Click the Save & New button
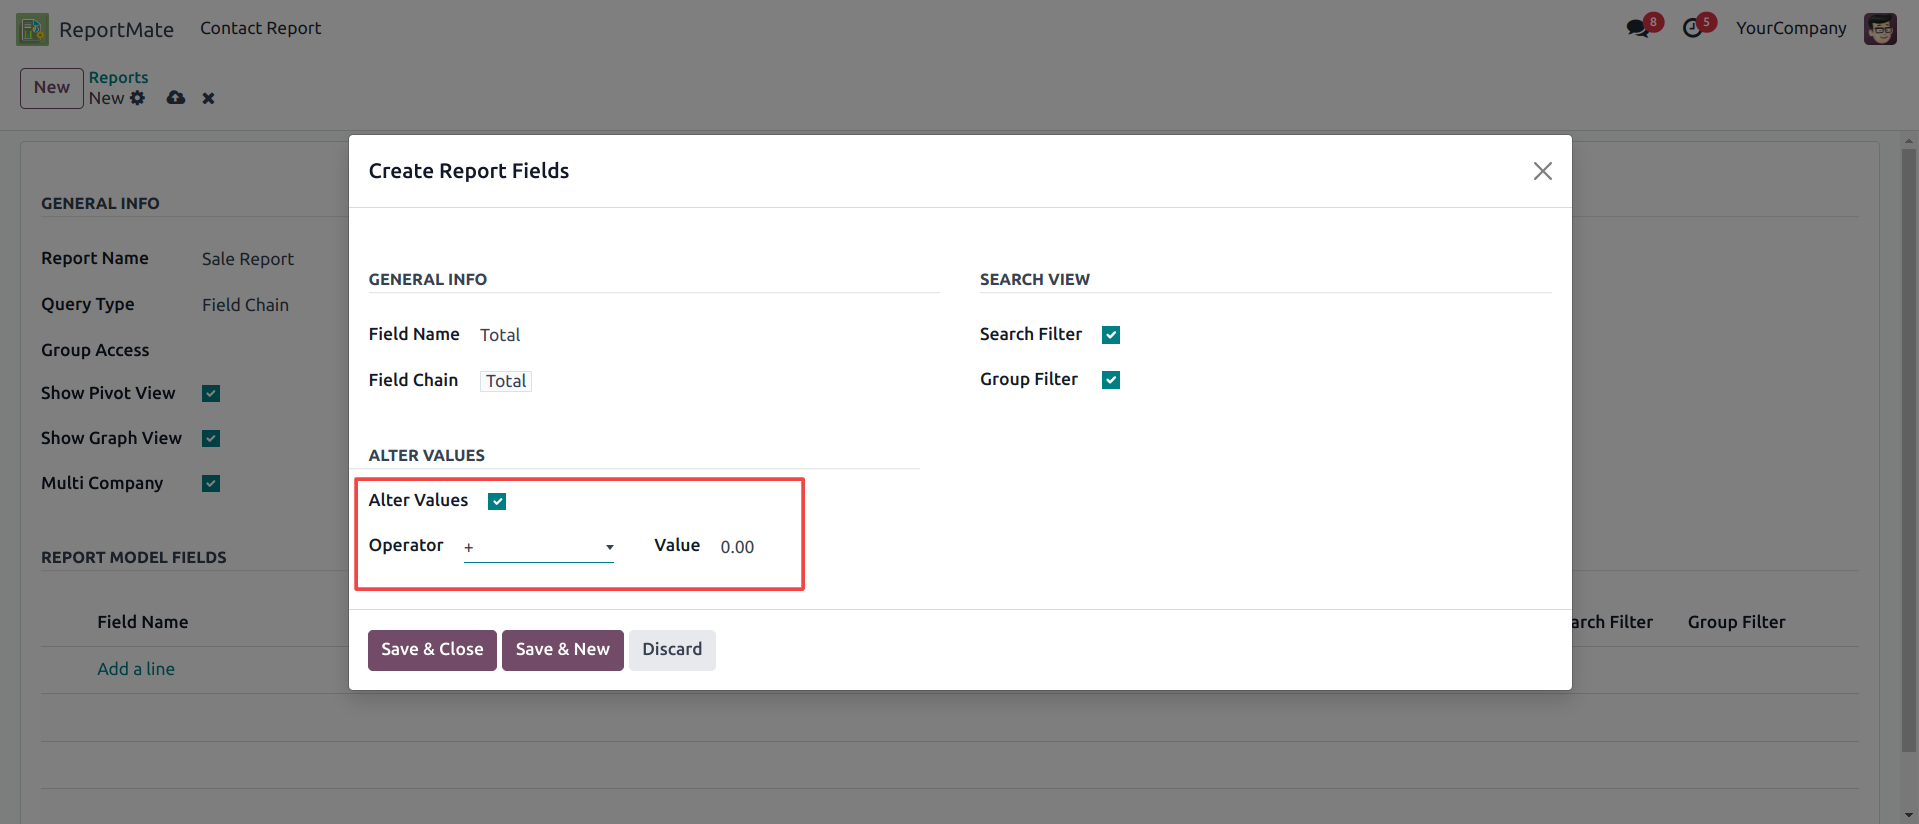The height and width of the screenshot is (824, 1919). pos(562,650)
